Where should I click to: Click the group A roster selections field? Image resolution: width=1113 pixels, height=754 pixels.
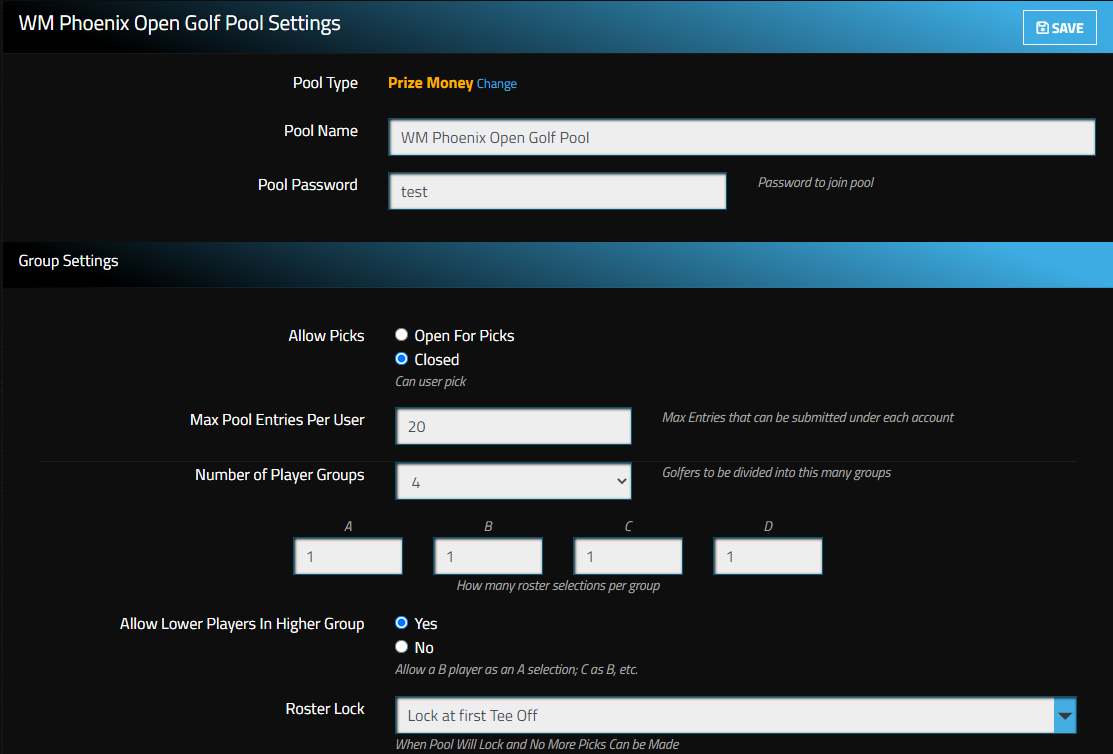(347, 556)
